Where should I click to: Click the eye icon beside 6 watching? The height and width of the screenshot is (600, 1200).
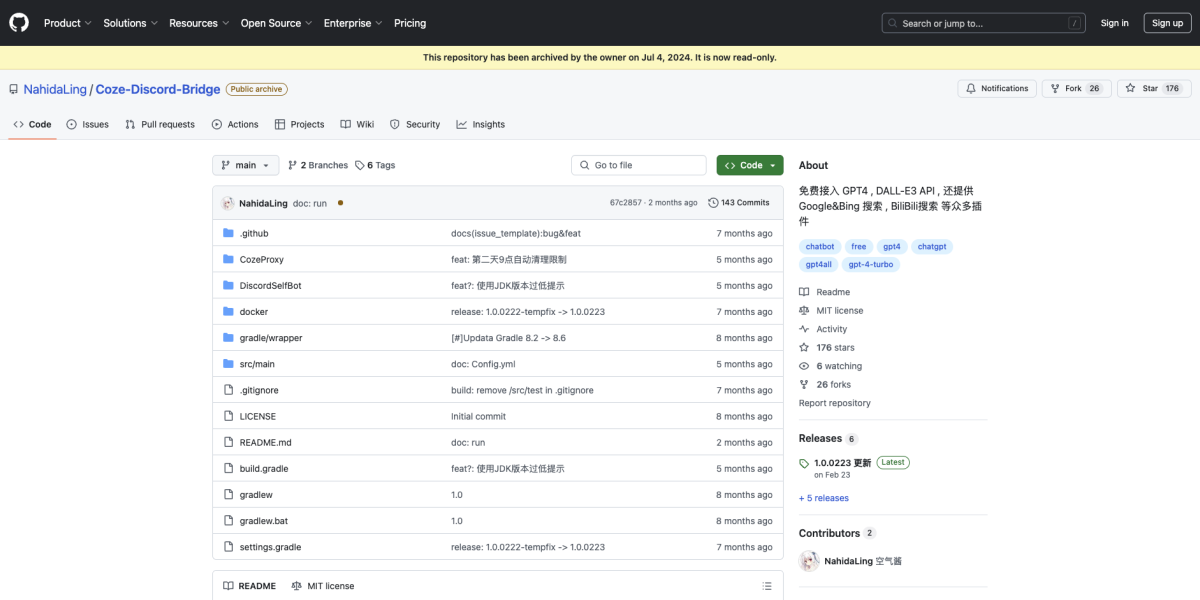pyautogui.click(x=804, y=365)
